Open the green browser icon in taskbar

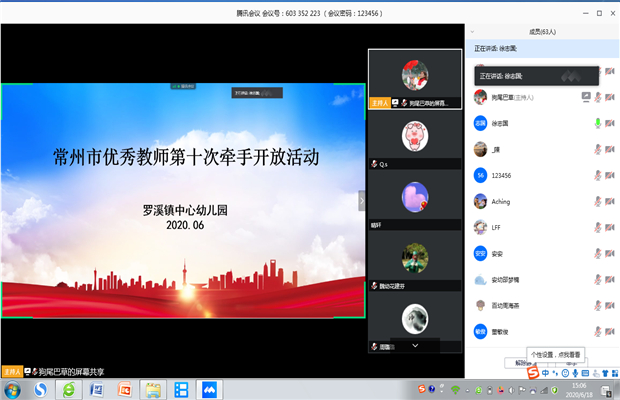click(x=68, y=389)
